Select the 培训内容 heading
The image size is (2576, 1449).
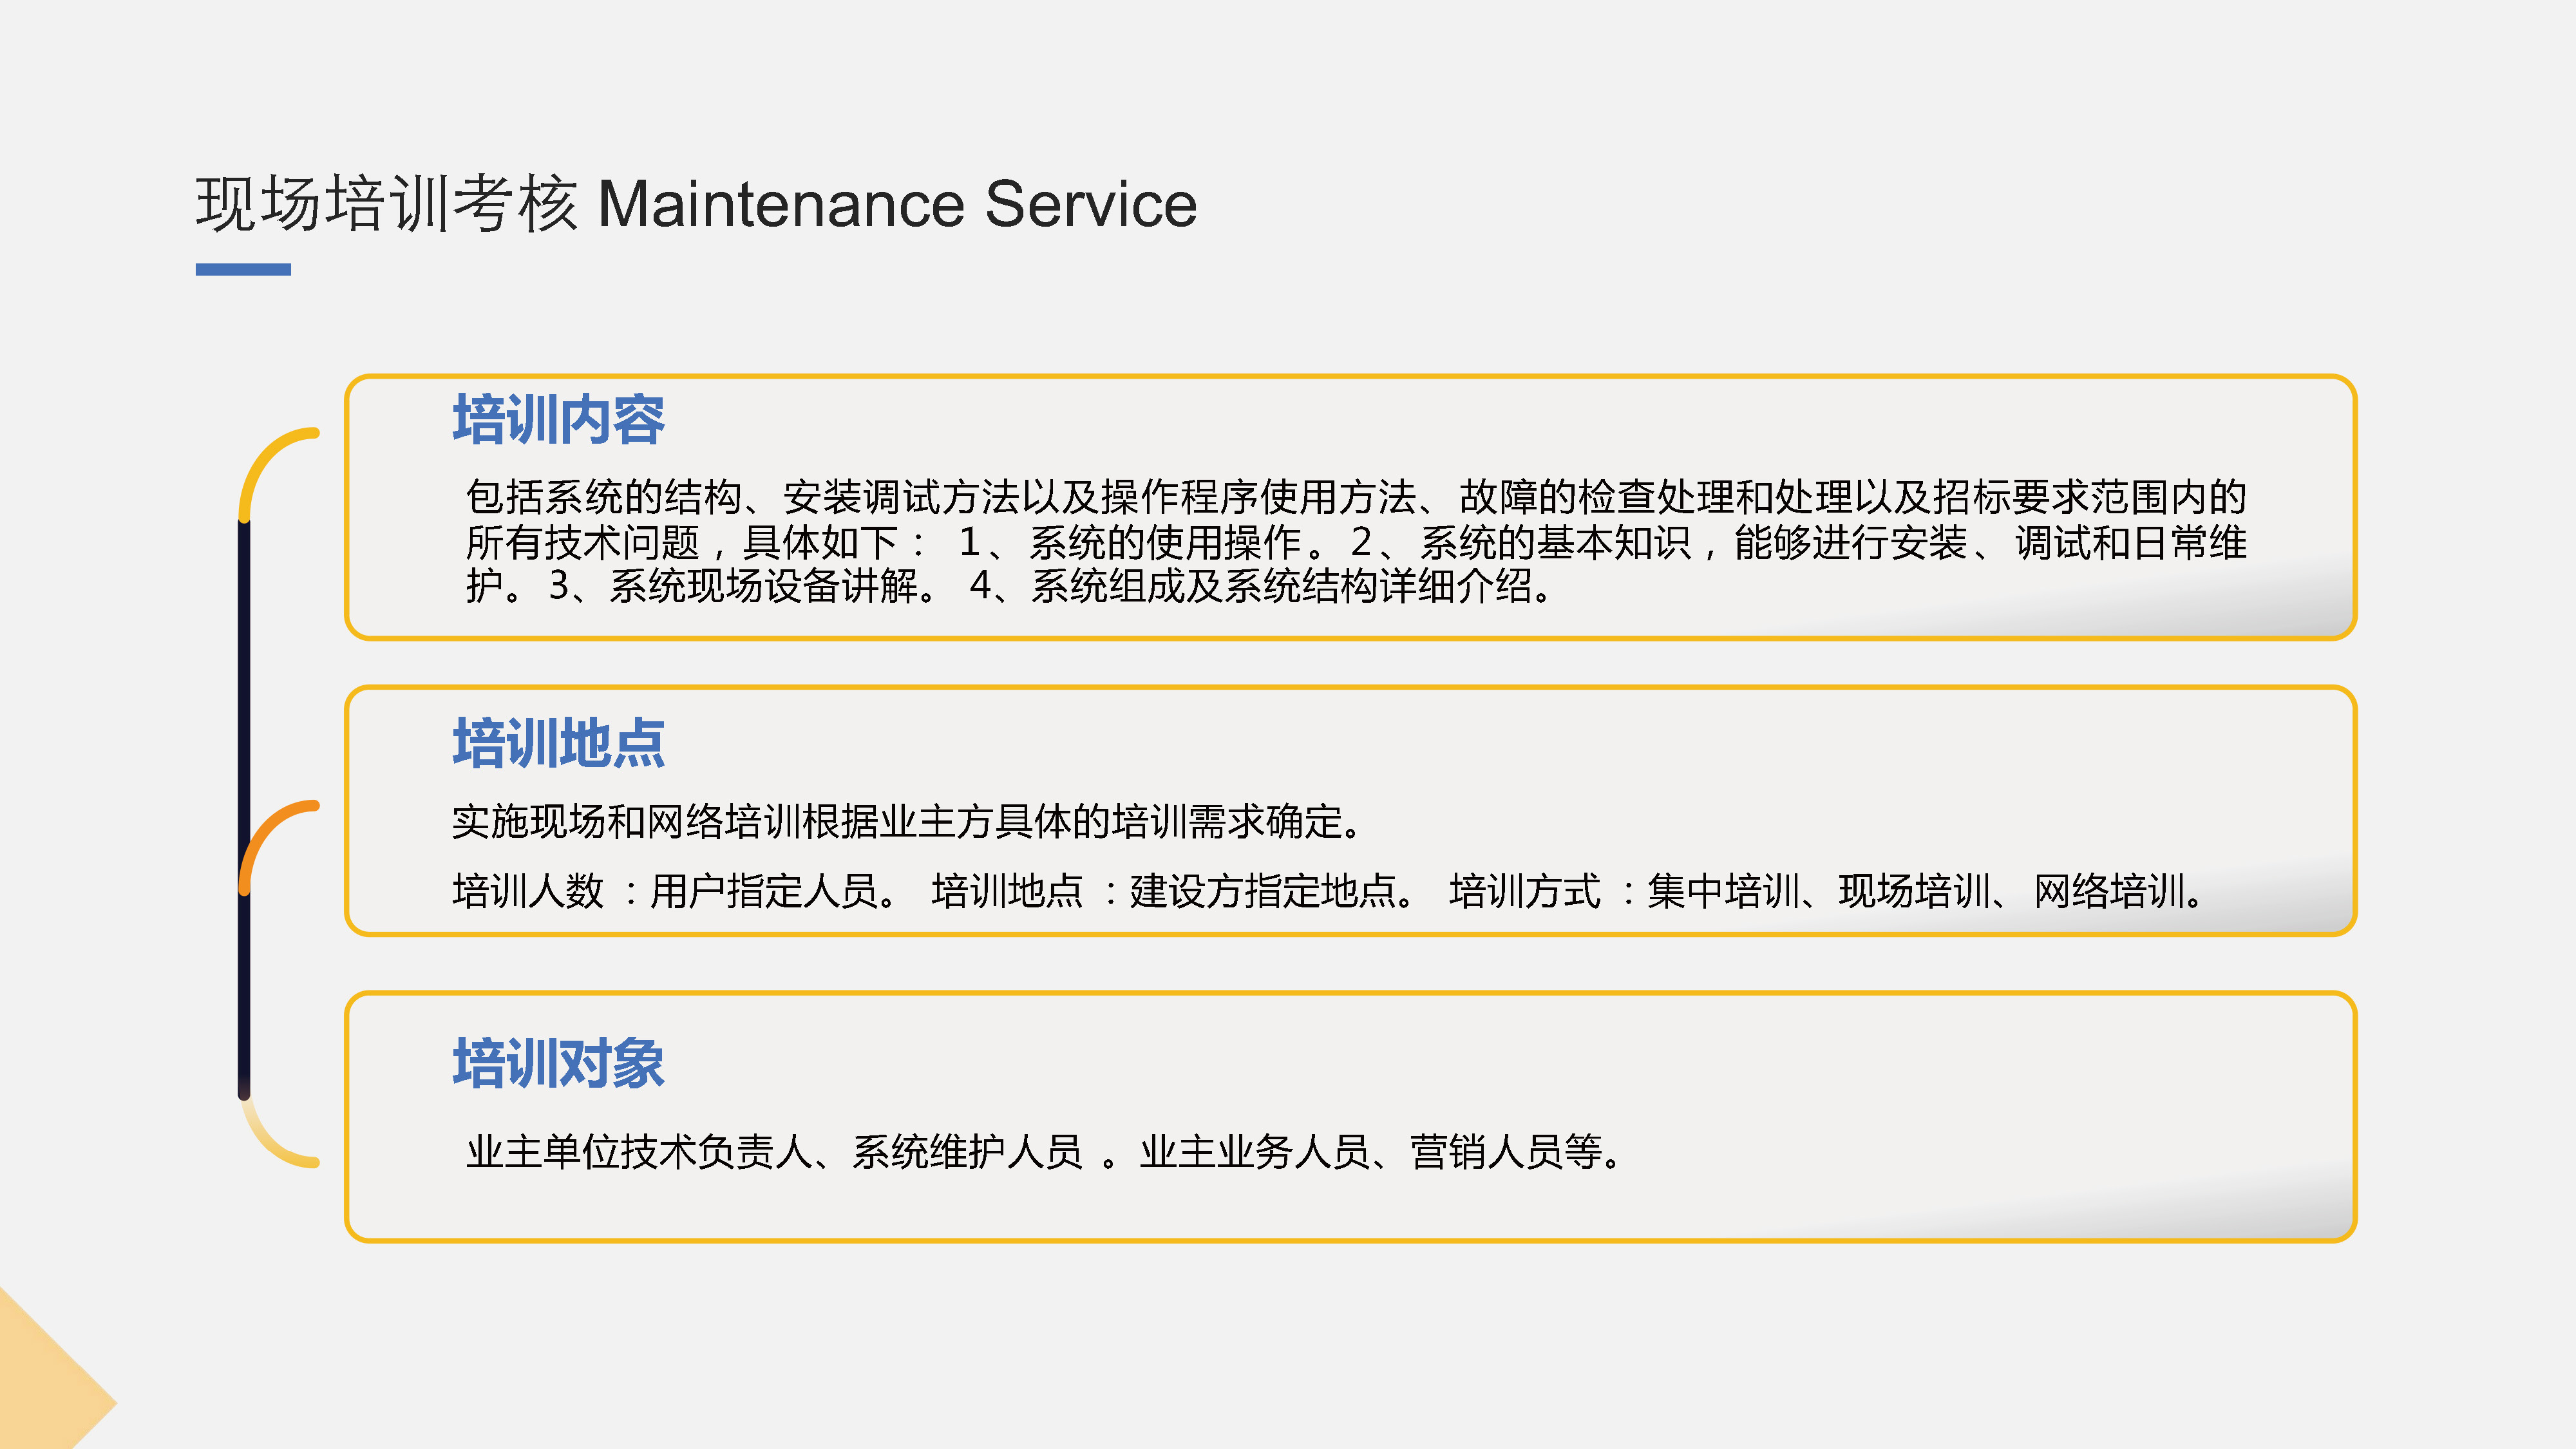pyautogui.click(x=558, y=419)
